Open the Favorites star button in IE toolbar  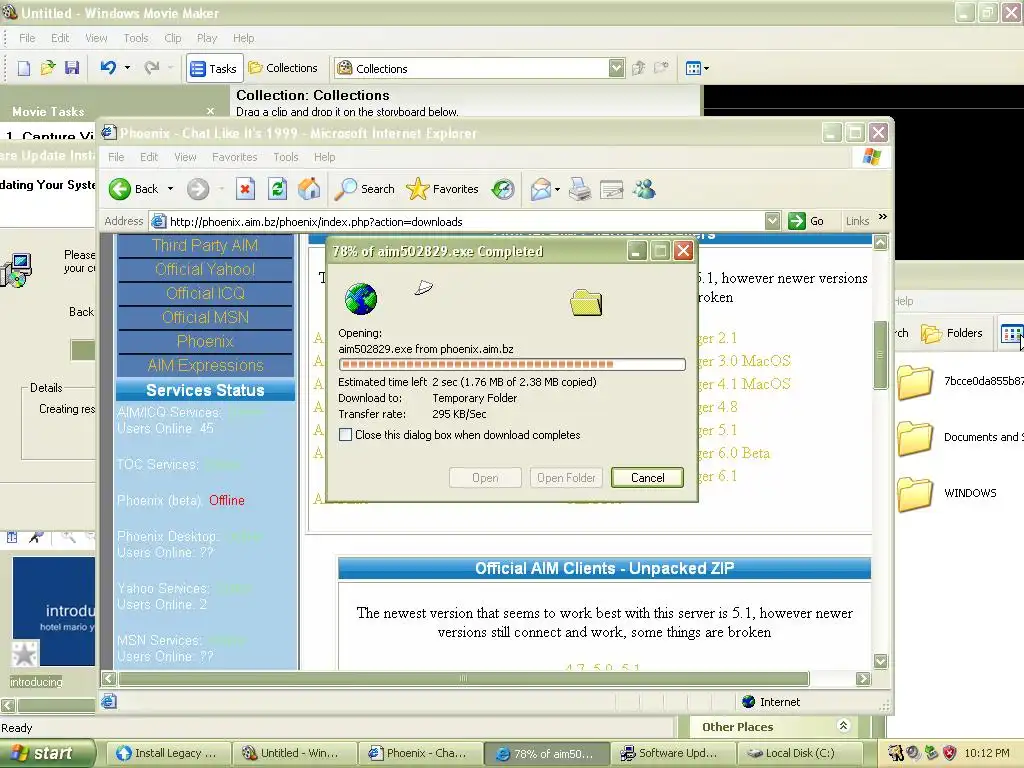tap(442, 189)
